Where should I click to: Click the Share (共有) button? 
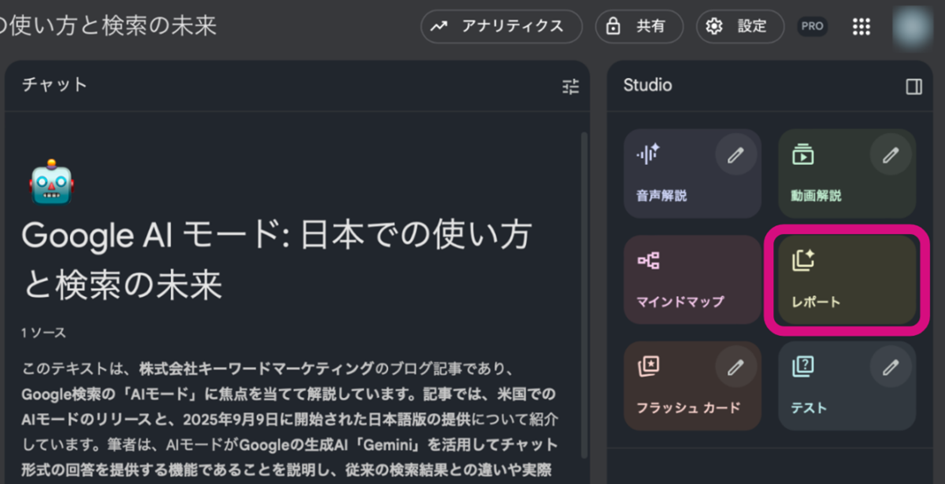point(639,27)
